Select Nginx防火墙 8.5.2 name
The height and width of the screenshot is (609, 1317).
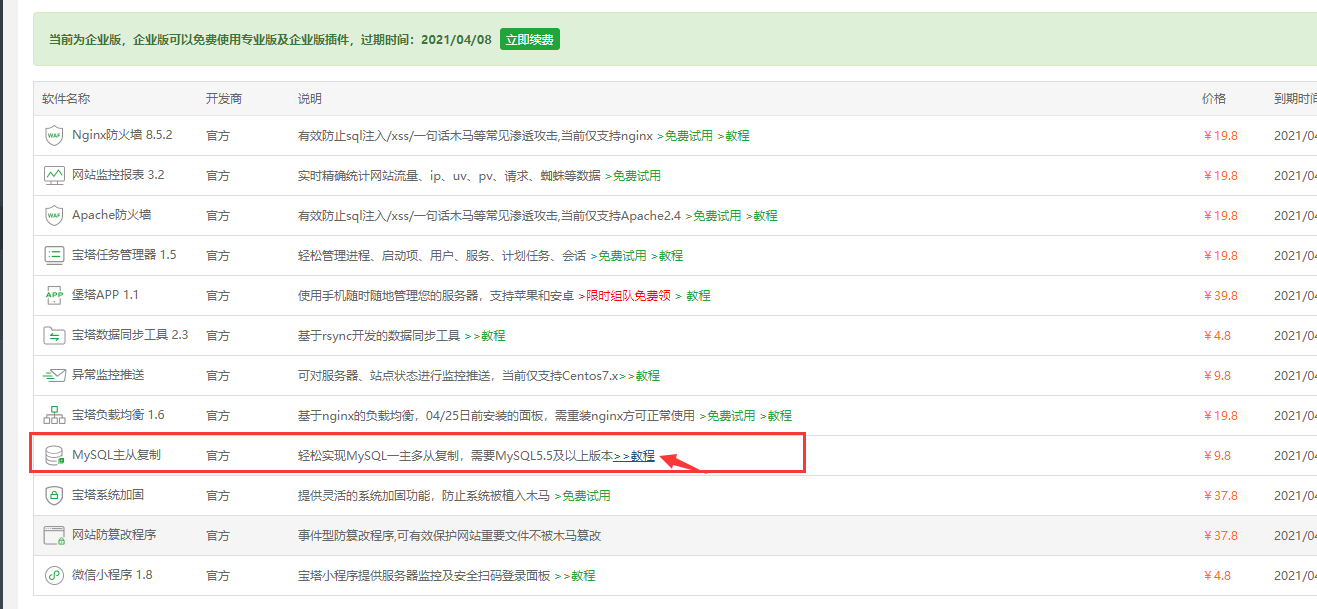click(x=122, y=135)
